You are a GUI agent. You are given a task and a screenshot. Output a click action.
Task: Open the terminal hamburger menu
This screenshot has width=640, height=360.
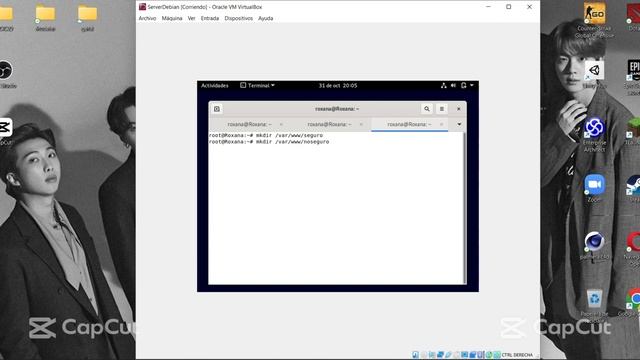(442, 109)
